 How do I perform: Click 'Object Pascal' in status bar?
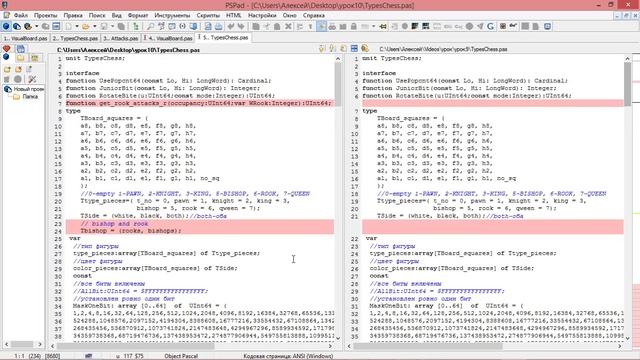point(181,356)
